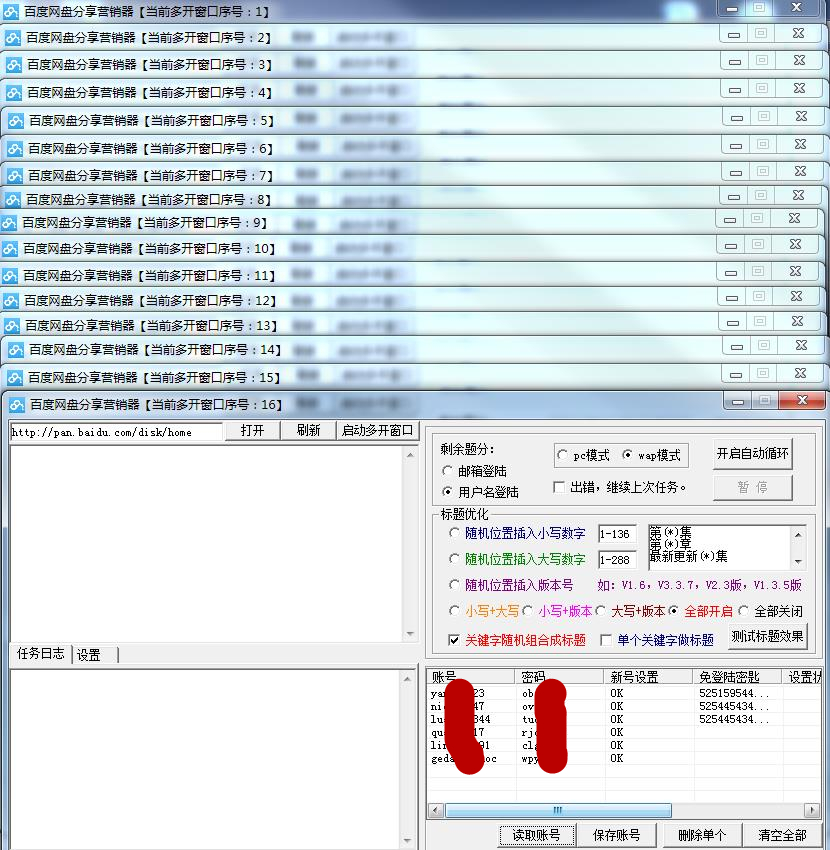This screenshot has height=850, width=830.
Task: Click the account table horizontal scrollbar
Action: point(556,810)
